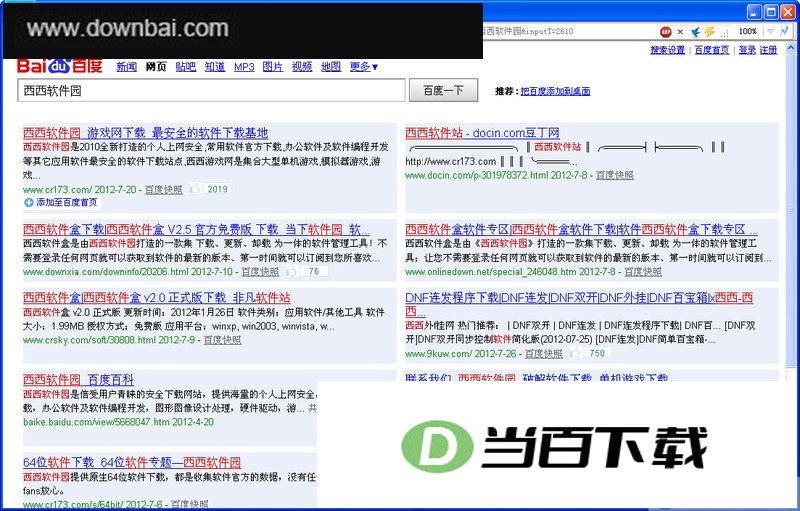Screen dimensions: 800x511
Task: Click thumbs-up icon beside 76 count
Action: [291, 271]
